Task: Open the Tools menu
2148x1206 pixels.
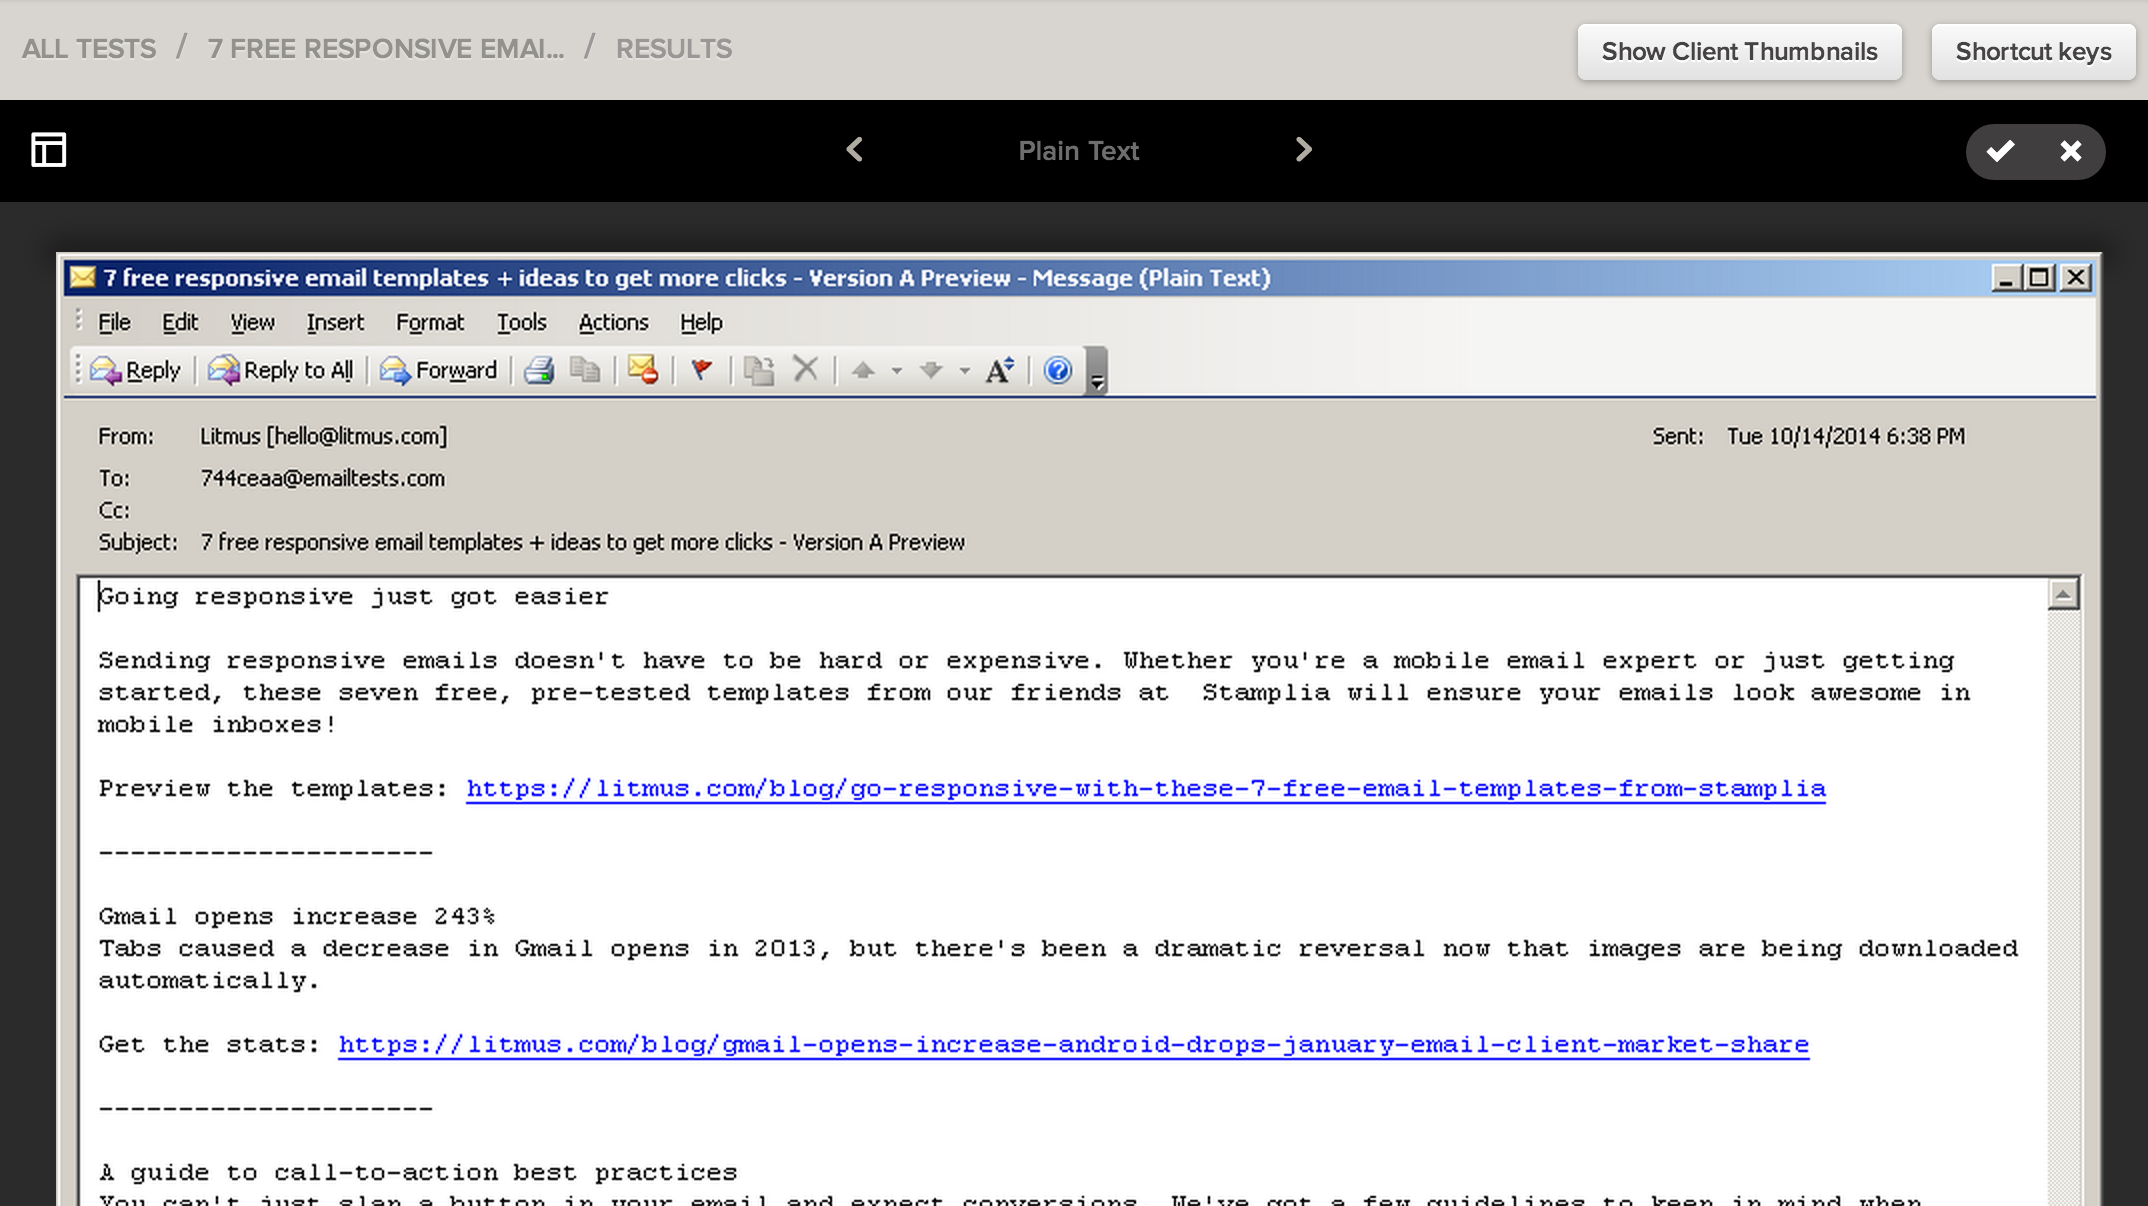Action: tap(522, 322)
